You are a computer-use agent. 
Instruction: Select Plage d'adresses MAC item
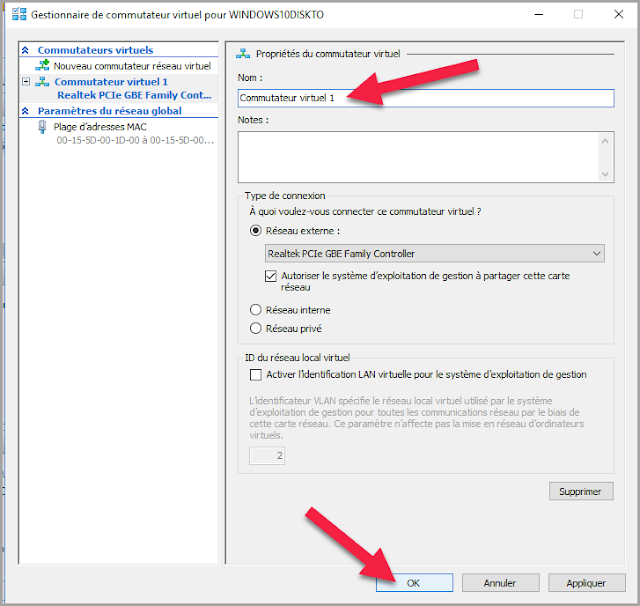coord(100,127)
